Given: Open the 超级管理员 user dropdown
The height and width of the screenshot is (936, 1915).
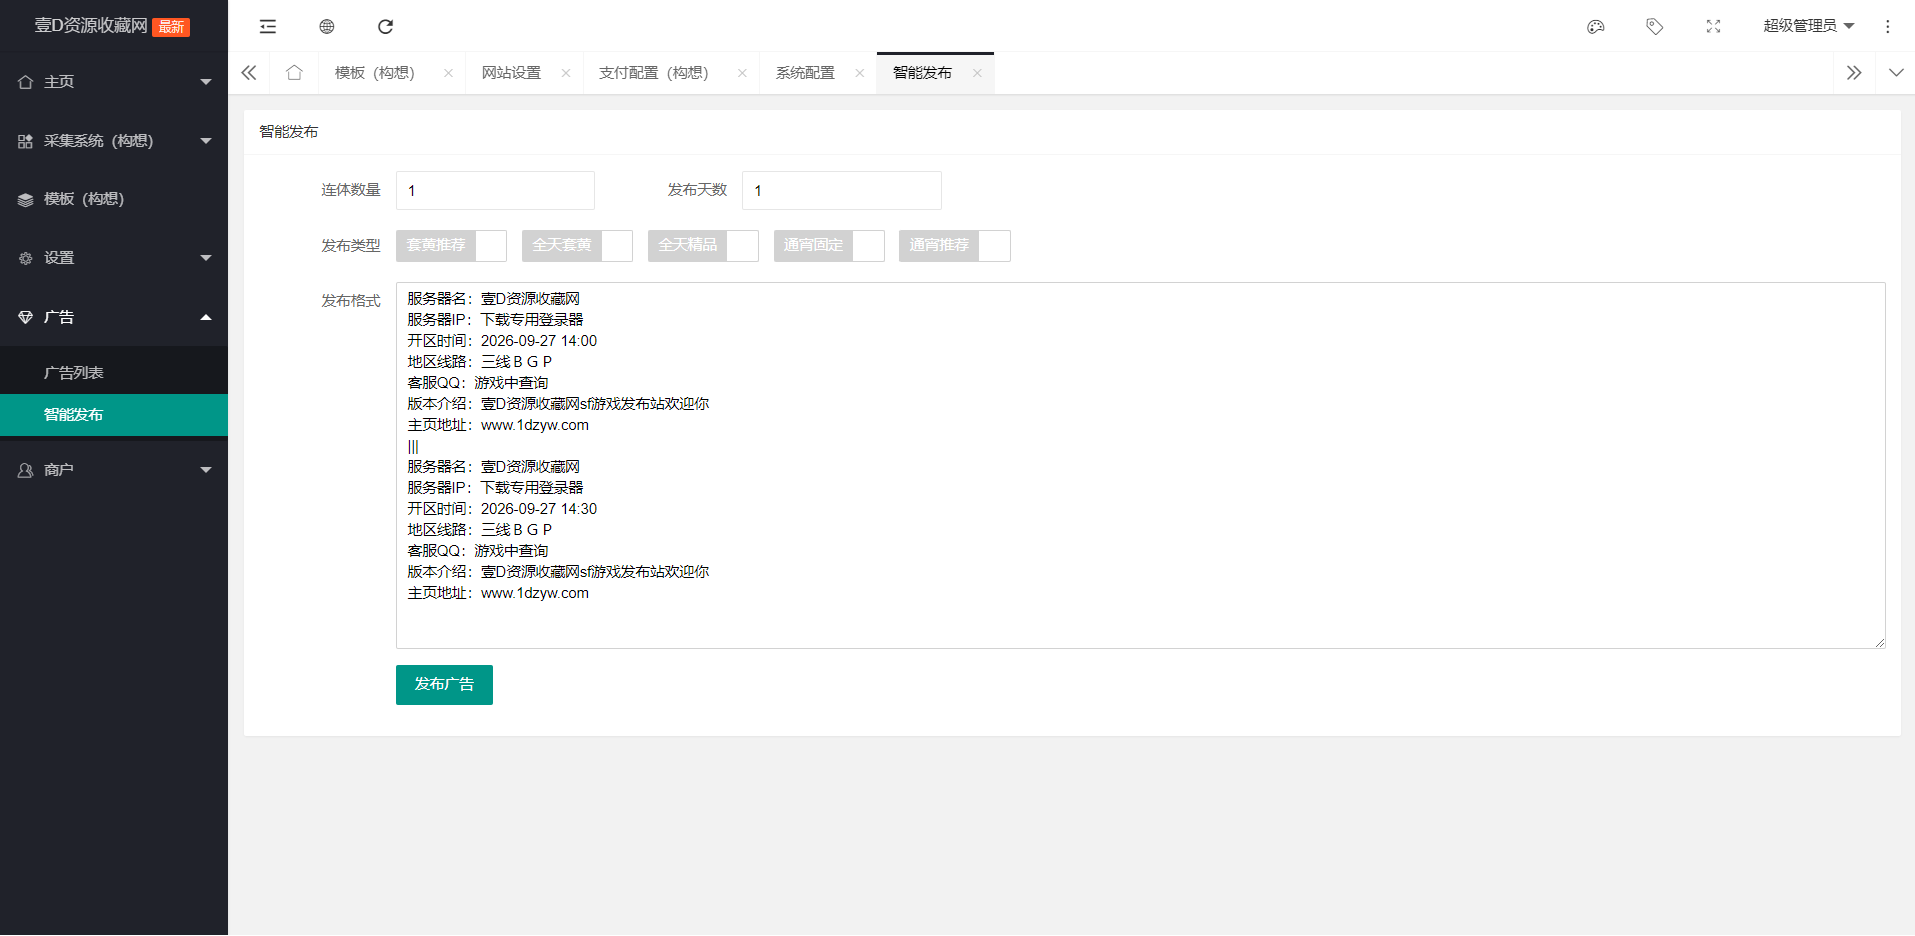Looking at the screenshot, I should pos(1809,26).
